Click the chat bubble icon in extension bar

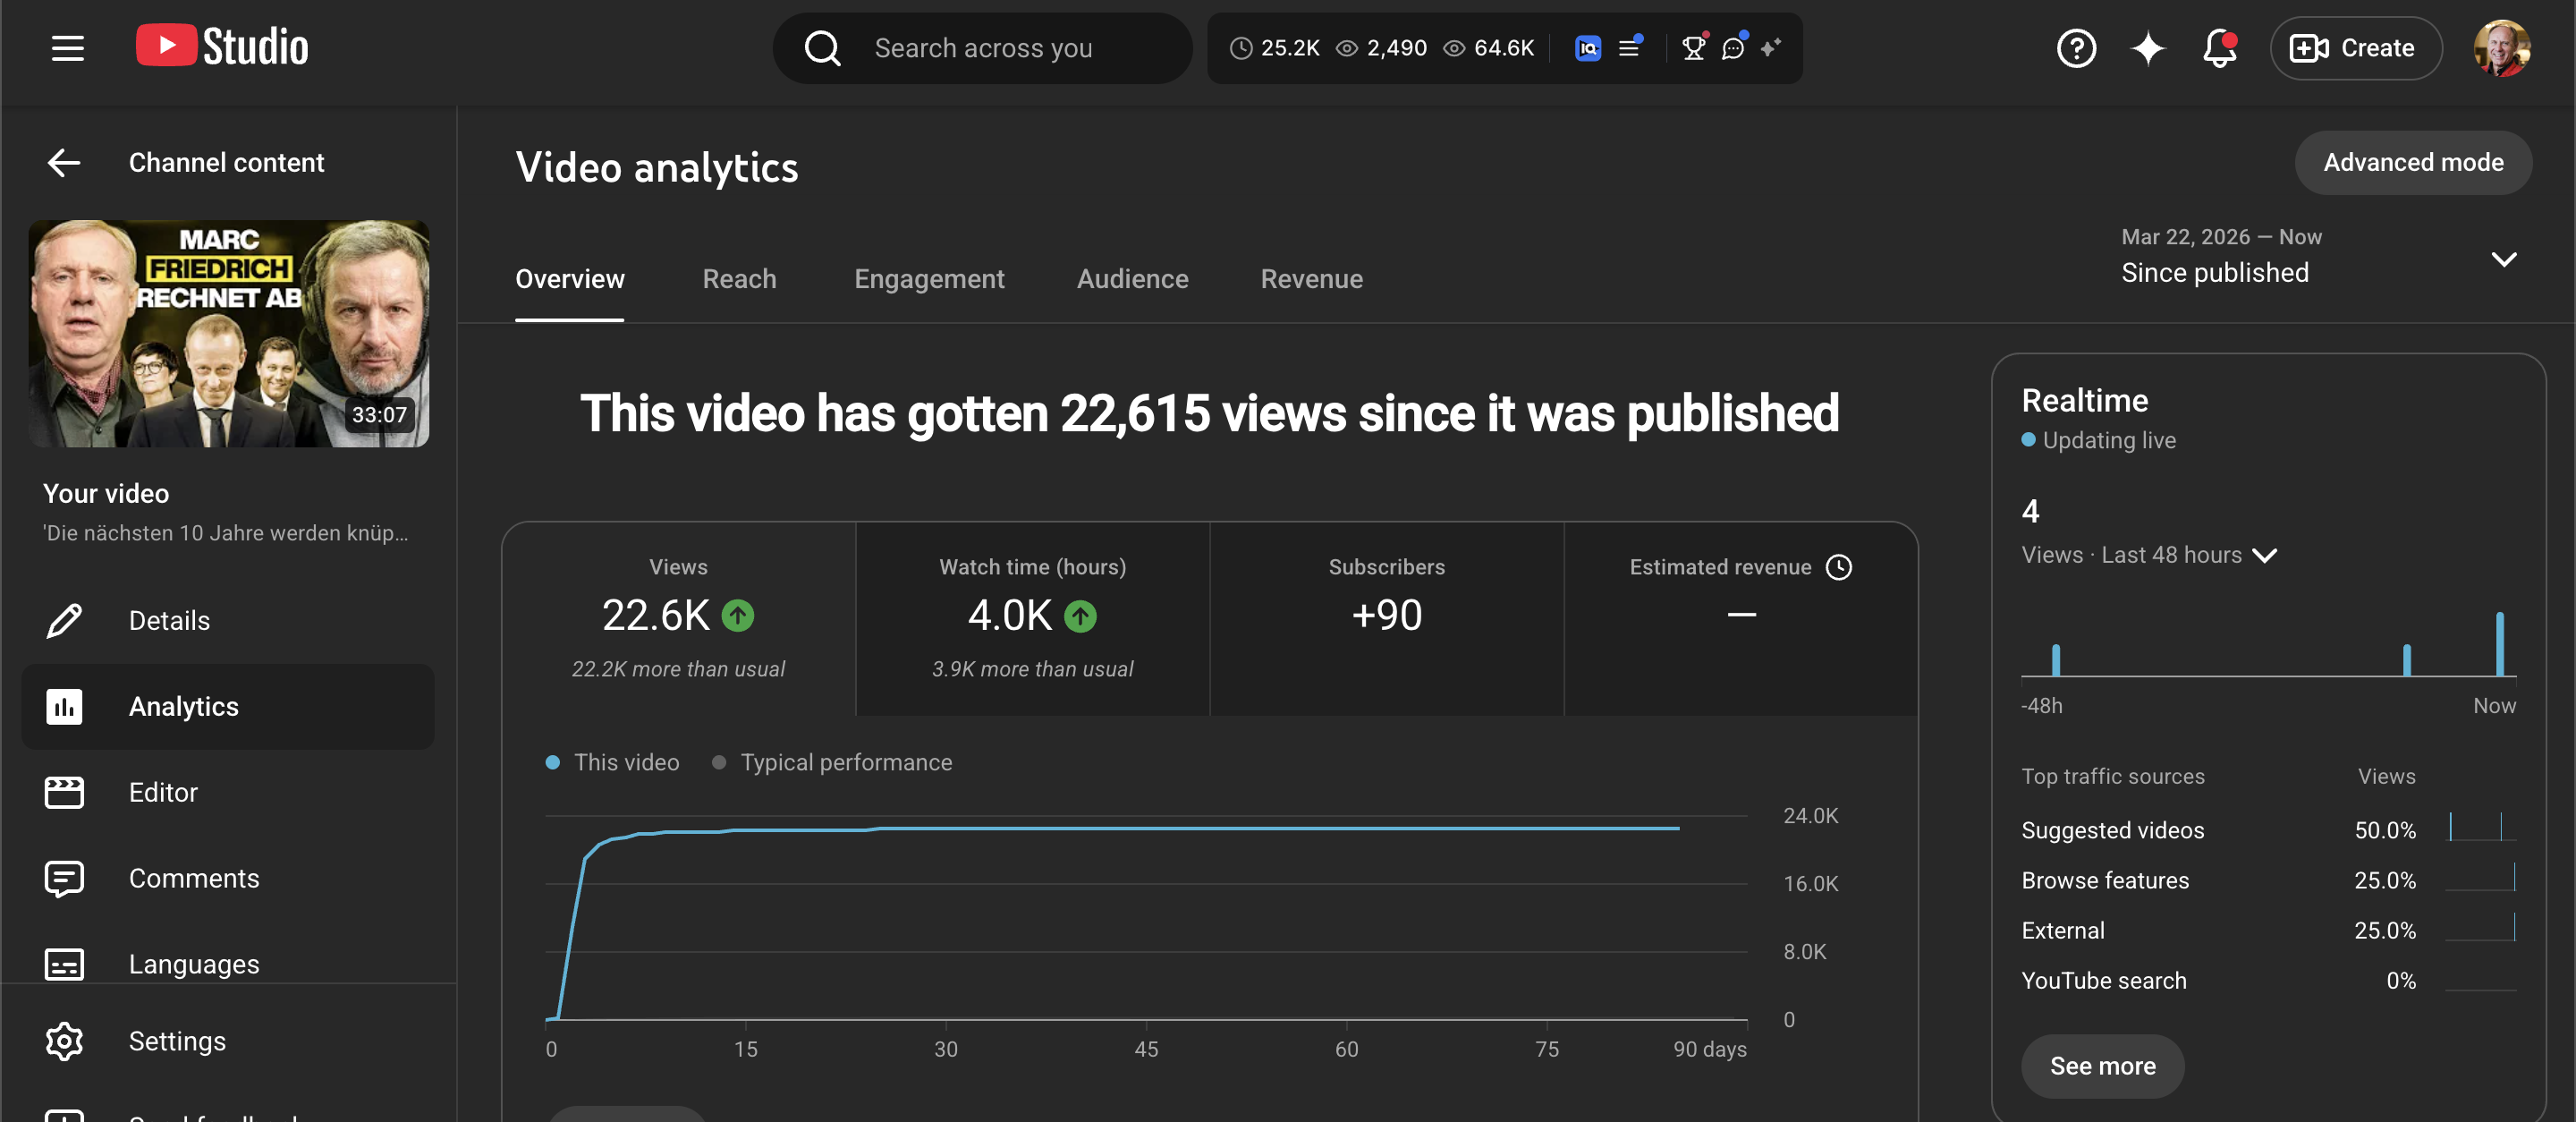click(1734, 48)
